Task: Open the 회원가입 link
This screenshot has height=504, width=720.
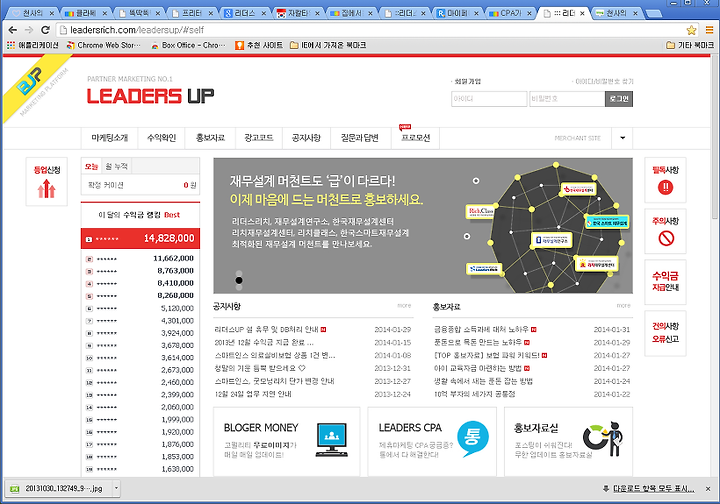Action: tap(467, 81)
